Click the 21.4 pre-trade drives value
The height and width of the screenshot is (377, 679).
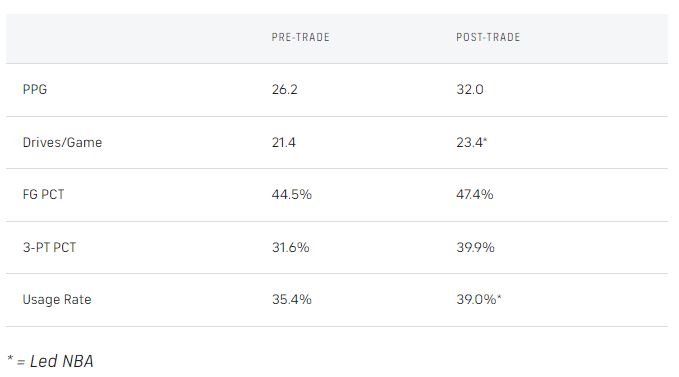point(284,142)
